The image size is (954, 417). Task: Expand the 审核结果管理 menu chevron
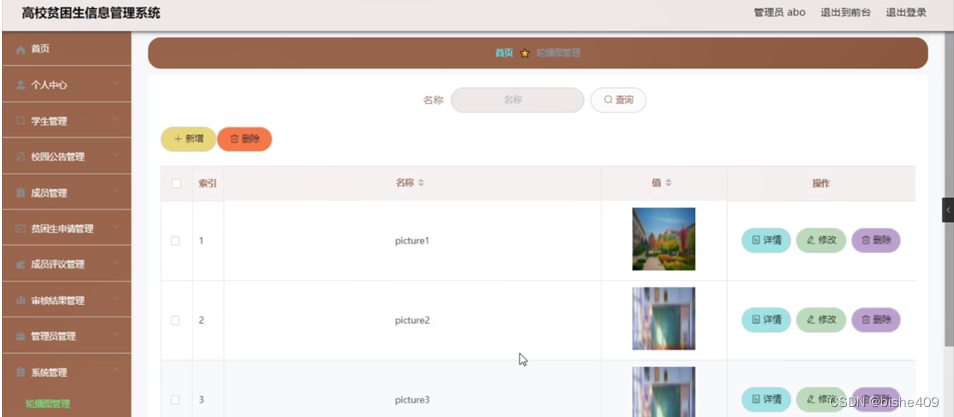coord(115,300)
